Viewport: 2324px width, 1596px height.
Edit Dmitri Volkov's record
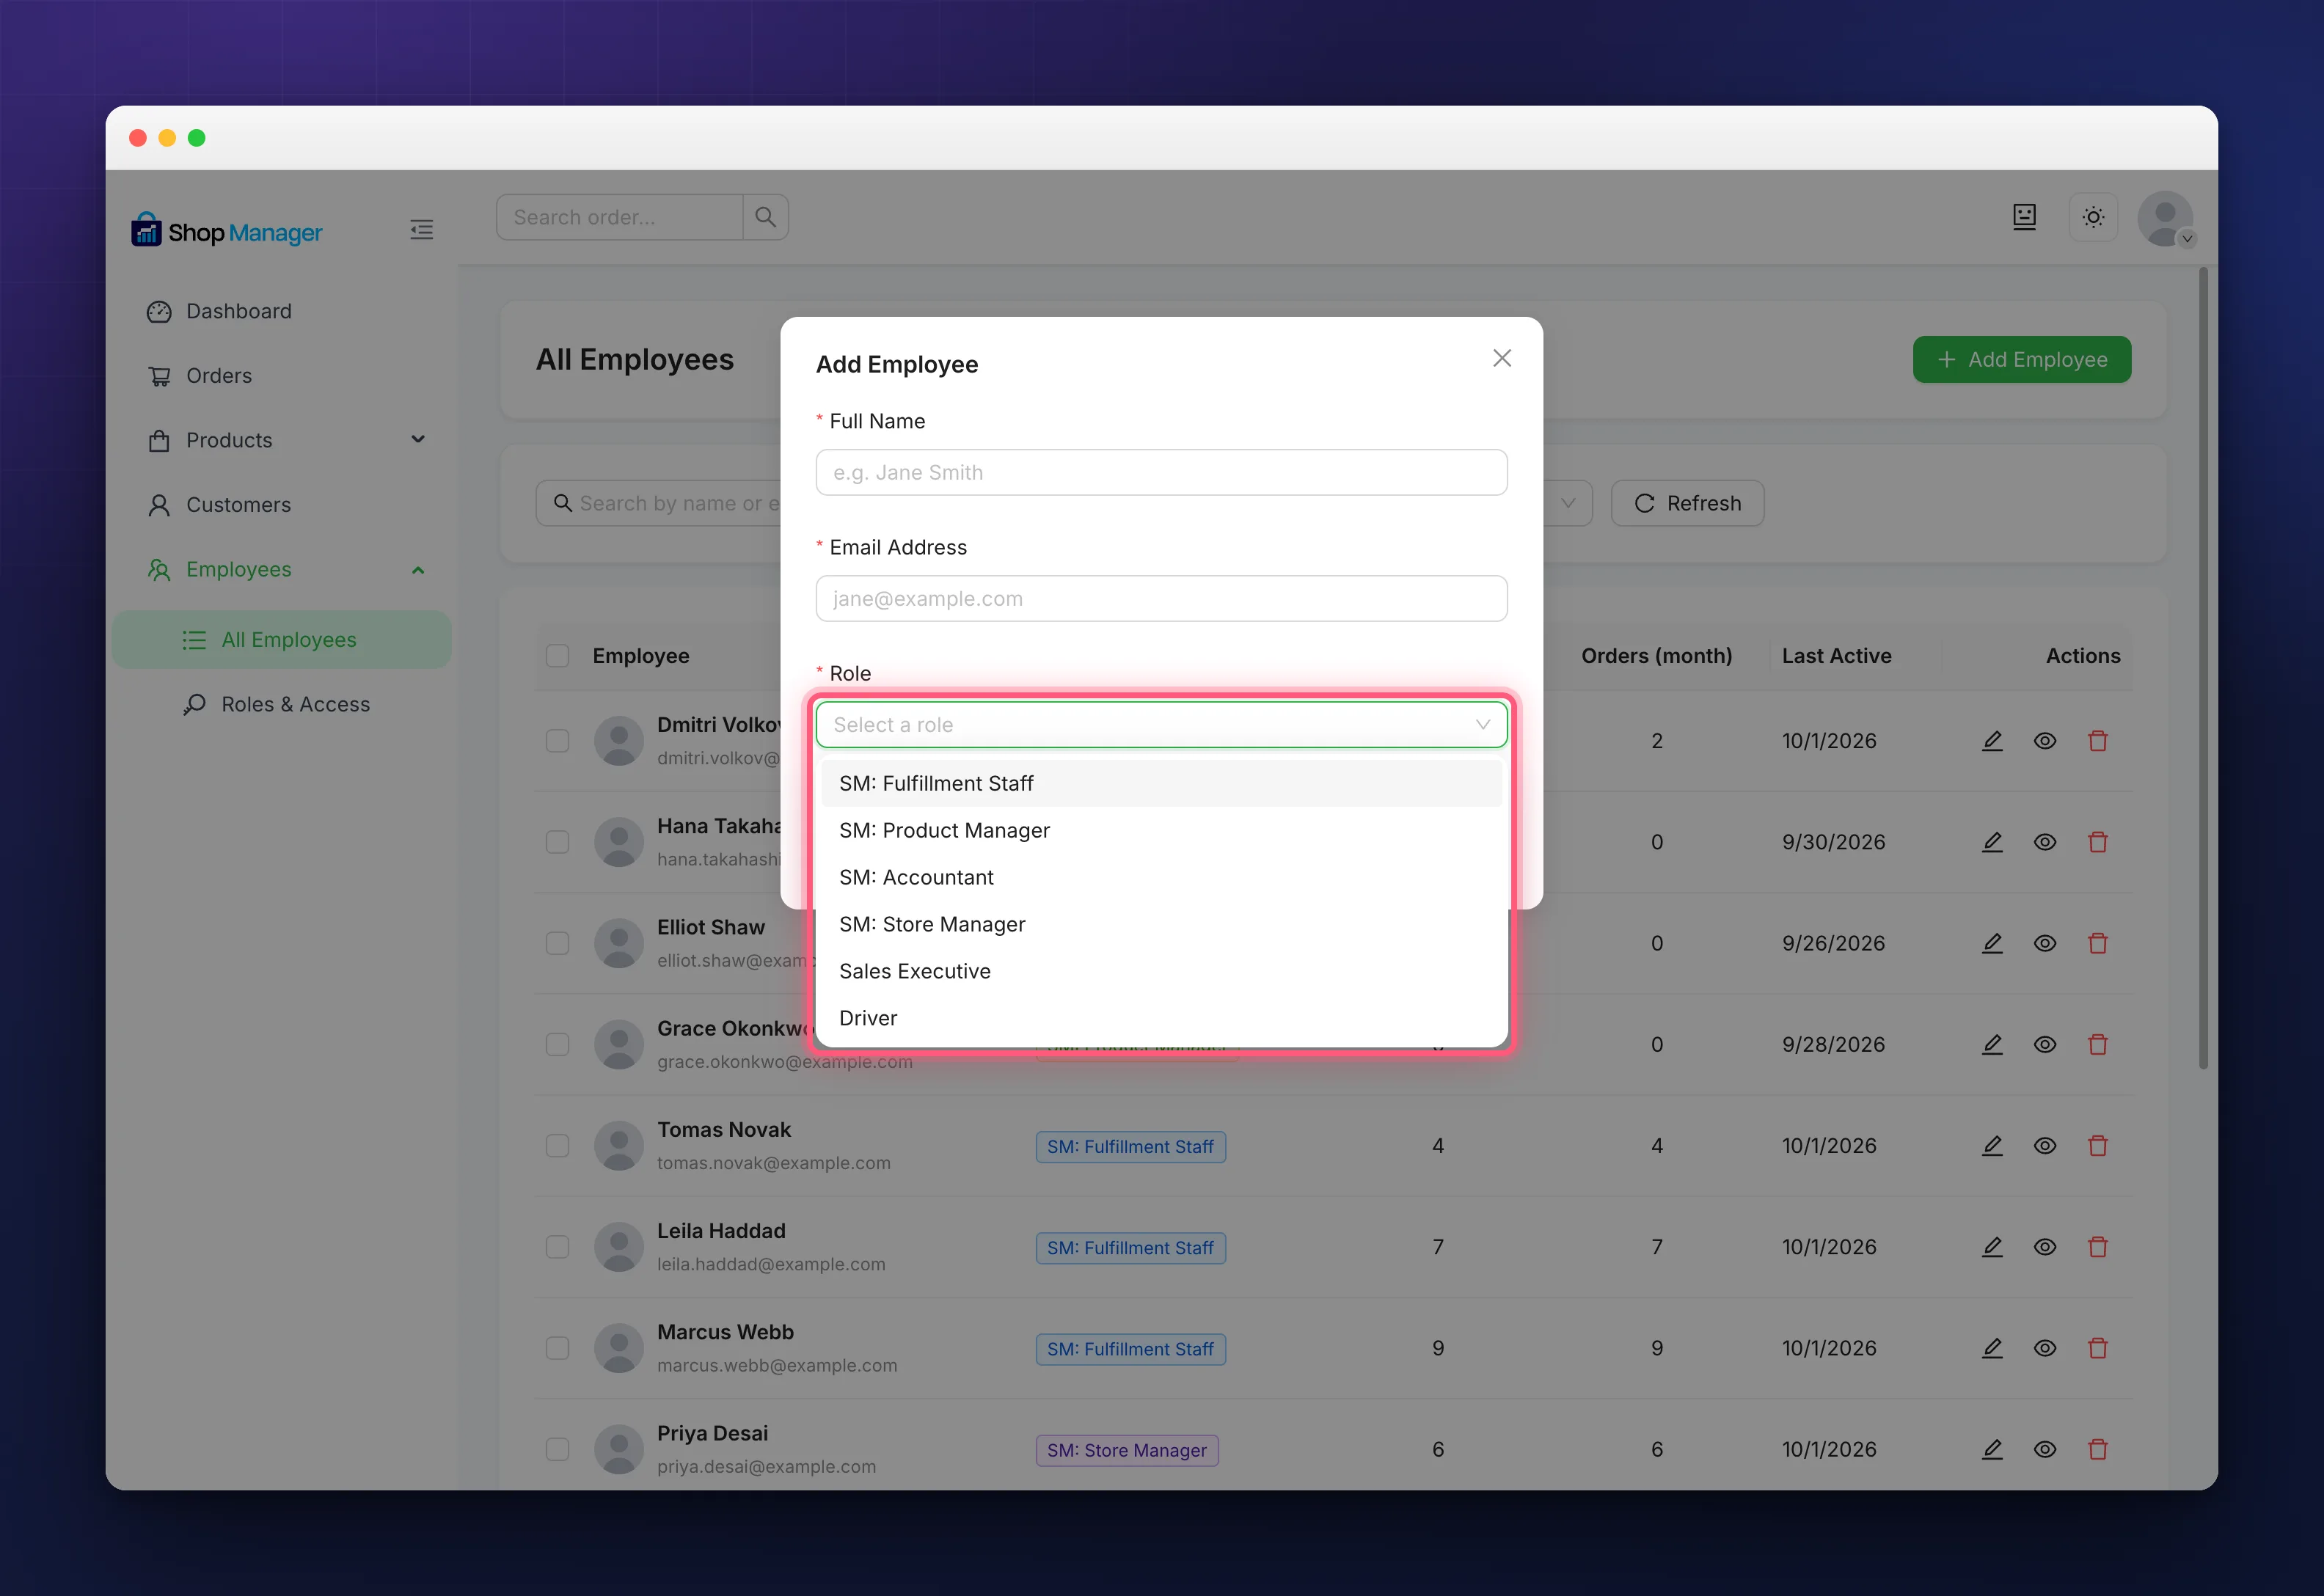pos(1992,741)
